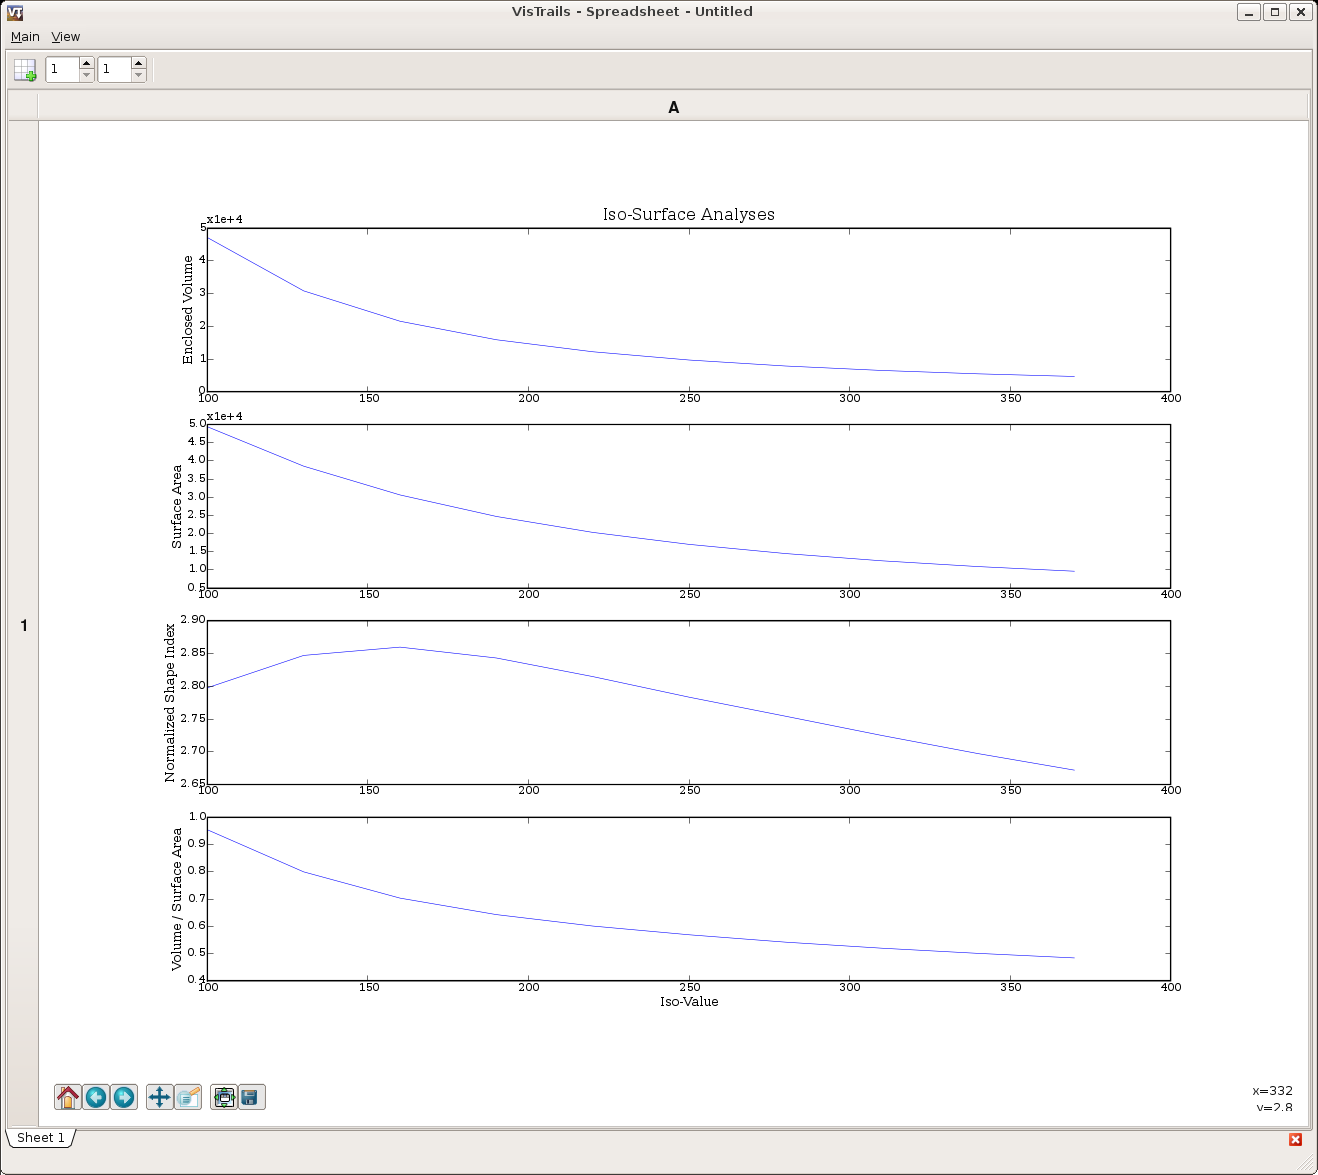1318x1175 pixels.
Task: Decrease the first spinbox count
Action: point(86,76)
